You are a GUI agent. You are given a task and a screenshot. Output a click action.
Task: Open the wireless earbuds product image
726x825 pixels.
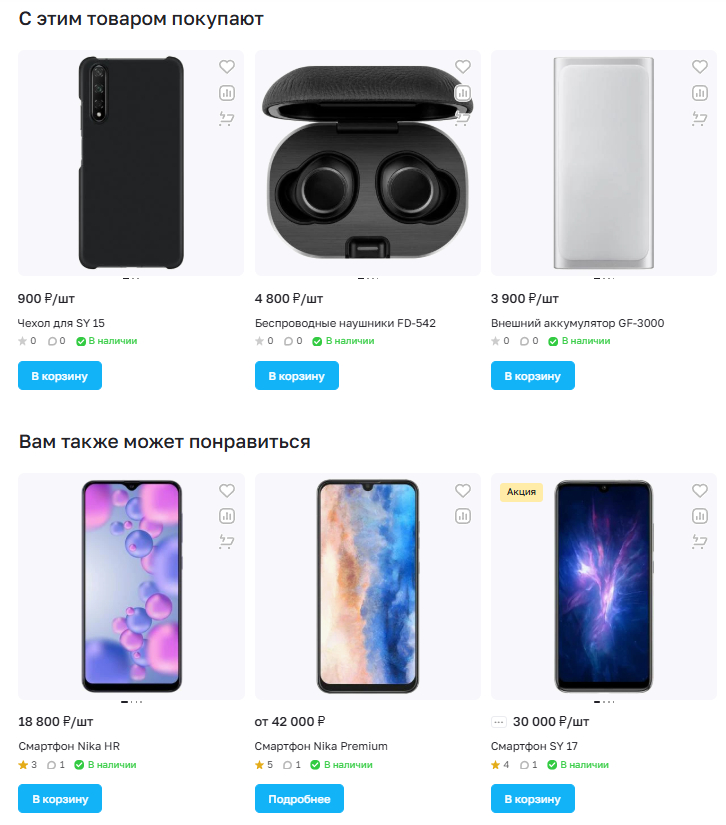[x=367, y=165]
